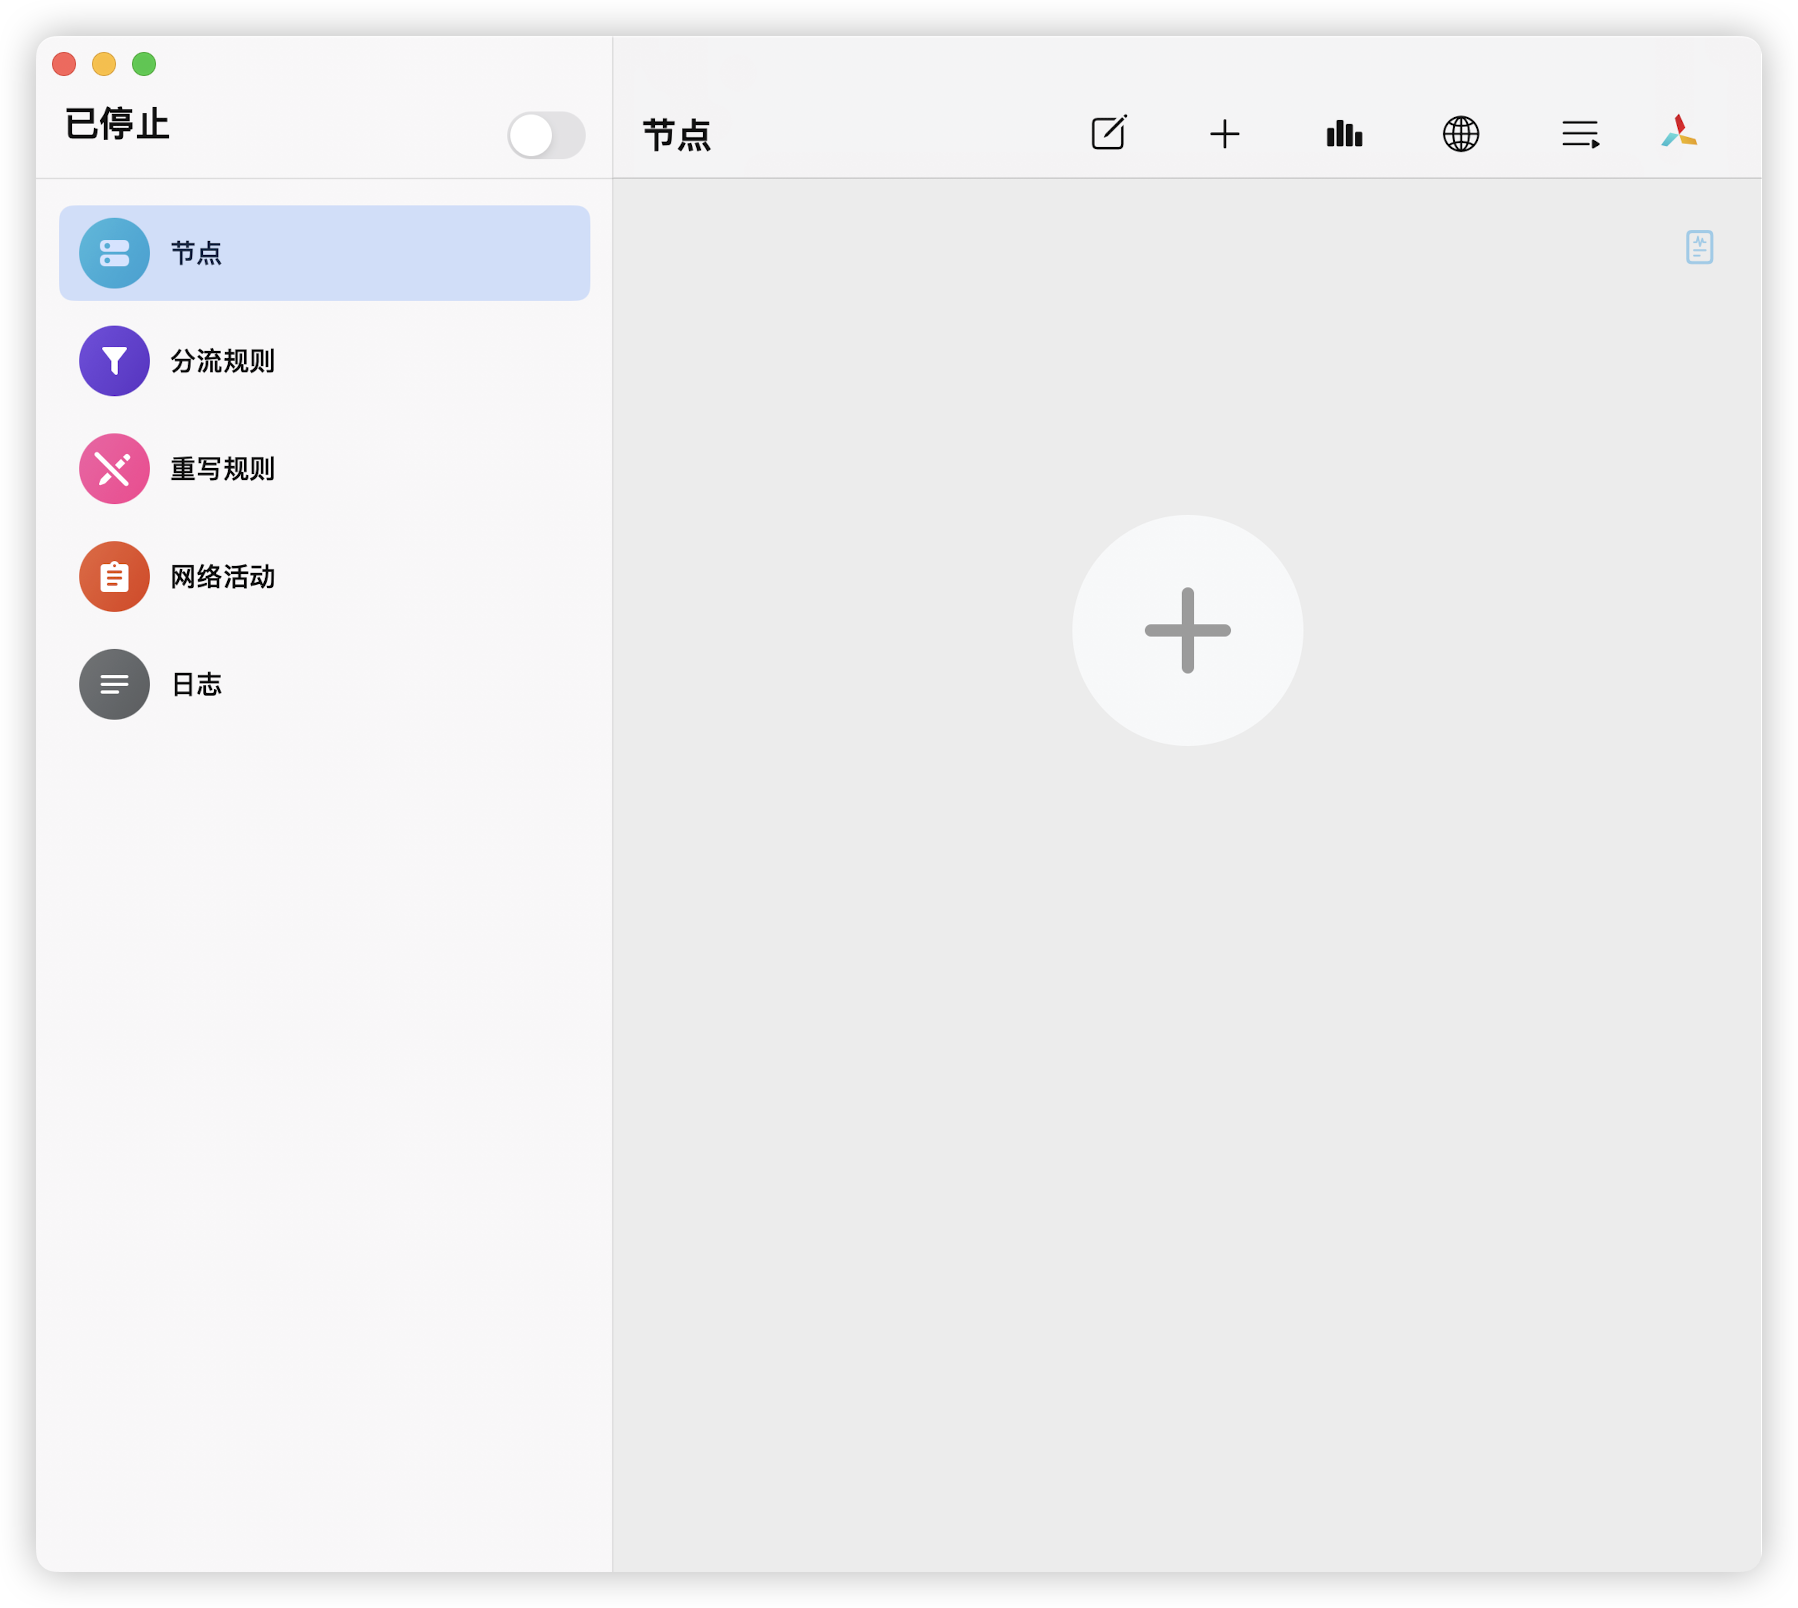Go to 网络活动 in the sidebar
1798x1608 pixels.
click(x=222, y=577)
